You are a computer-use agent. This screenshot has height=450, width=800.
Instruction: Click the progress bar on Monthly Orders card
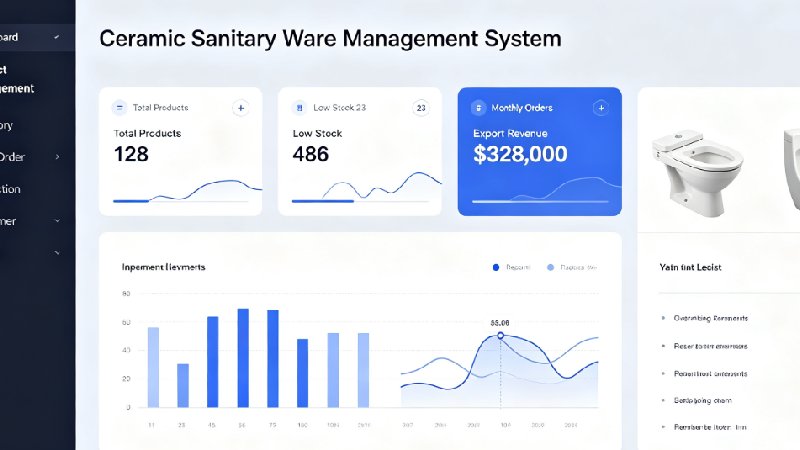click(540, 202)
